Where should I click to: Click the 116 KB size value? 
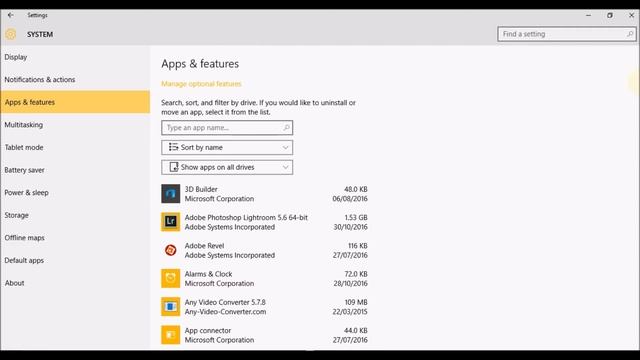click(x=358, y=246)
